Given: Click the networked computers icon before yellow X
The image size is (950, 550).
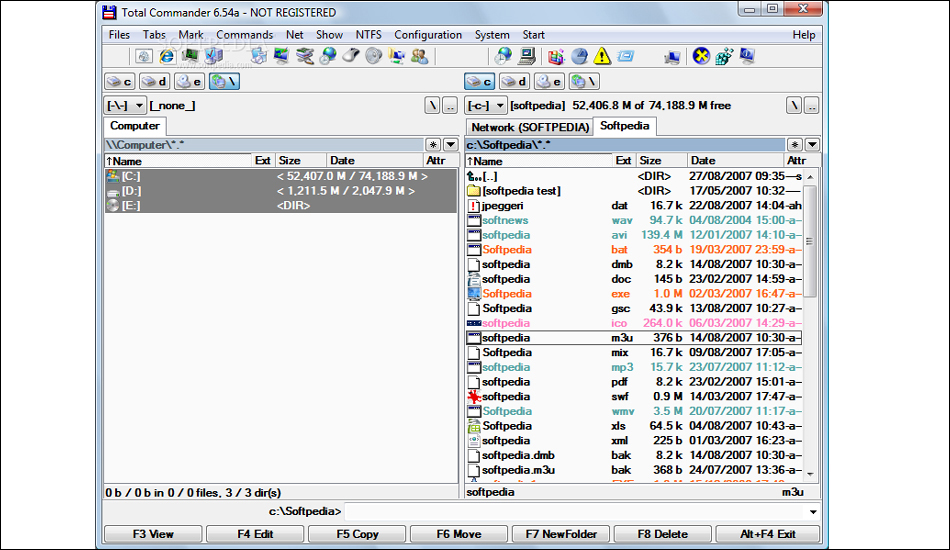Looking at the screenshot, I should [x=671, y=56].
